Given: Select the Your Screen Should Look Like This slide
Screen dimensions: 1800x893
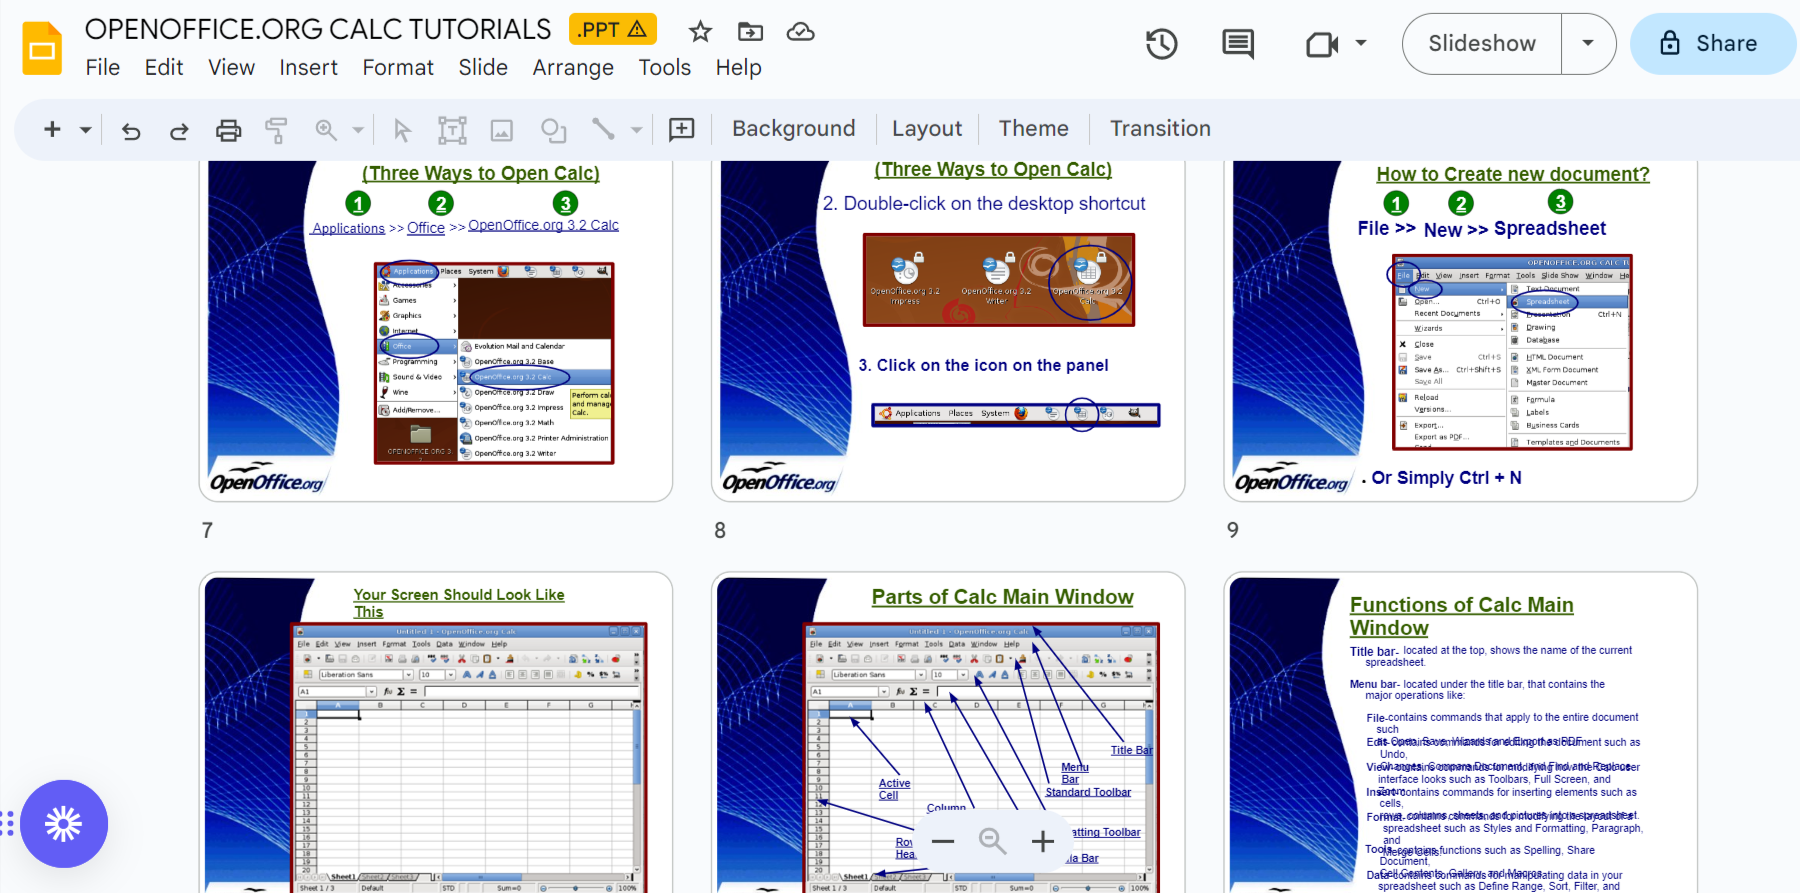Looking at the screenshot, I should [436, 732].
